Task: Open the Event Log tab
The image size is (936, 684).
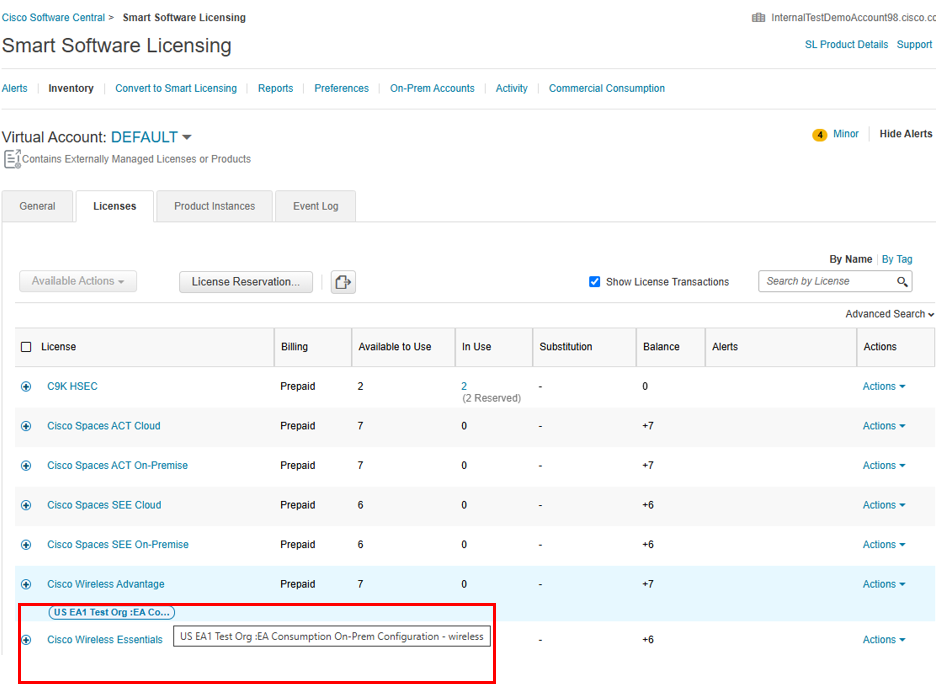Action: tap(316, 206)
